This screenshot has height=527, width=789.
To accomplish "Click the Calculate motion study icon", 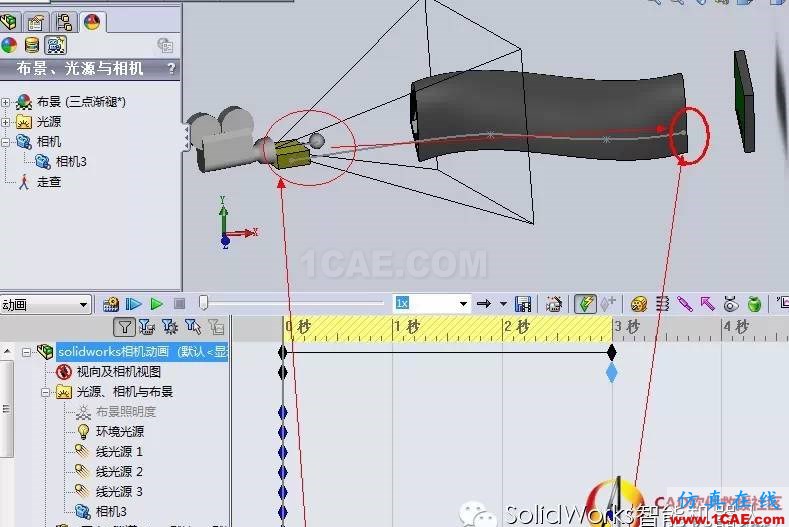I will (x=111, y=304).
